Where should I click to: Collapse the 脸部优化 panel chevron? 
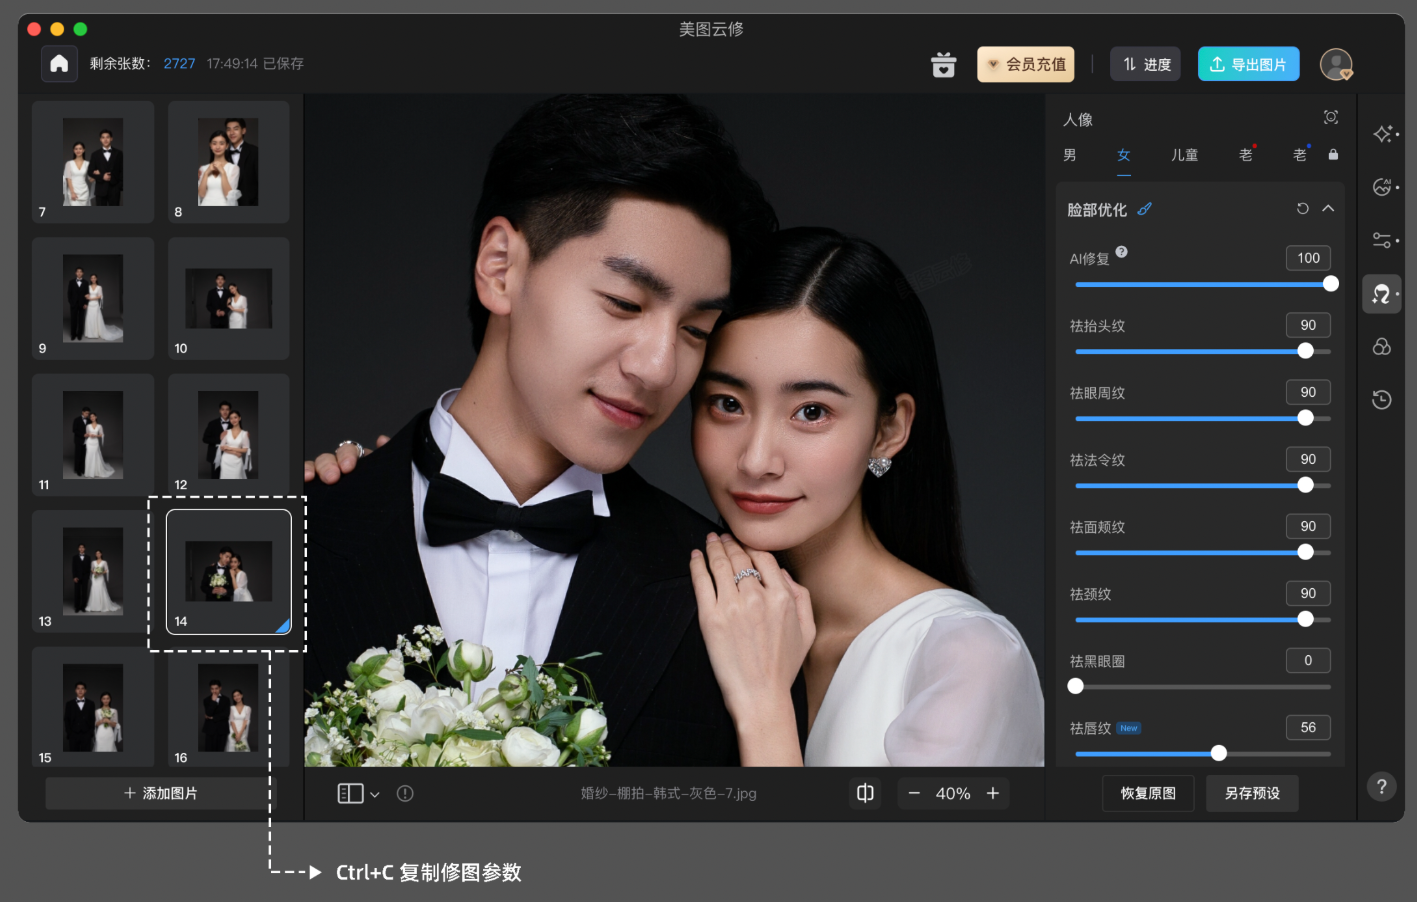(1328, 208)
